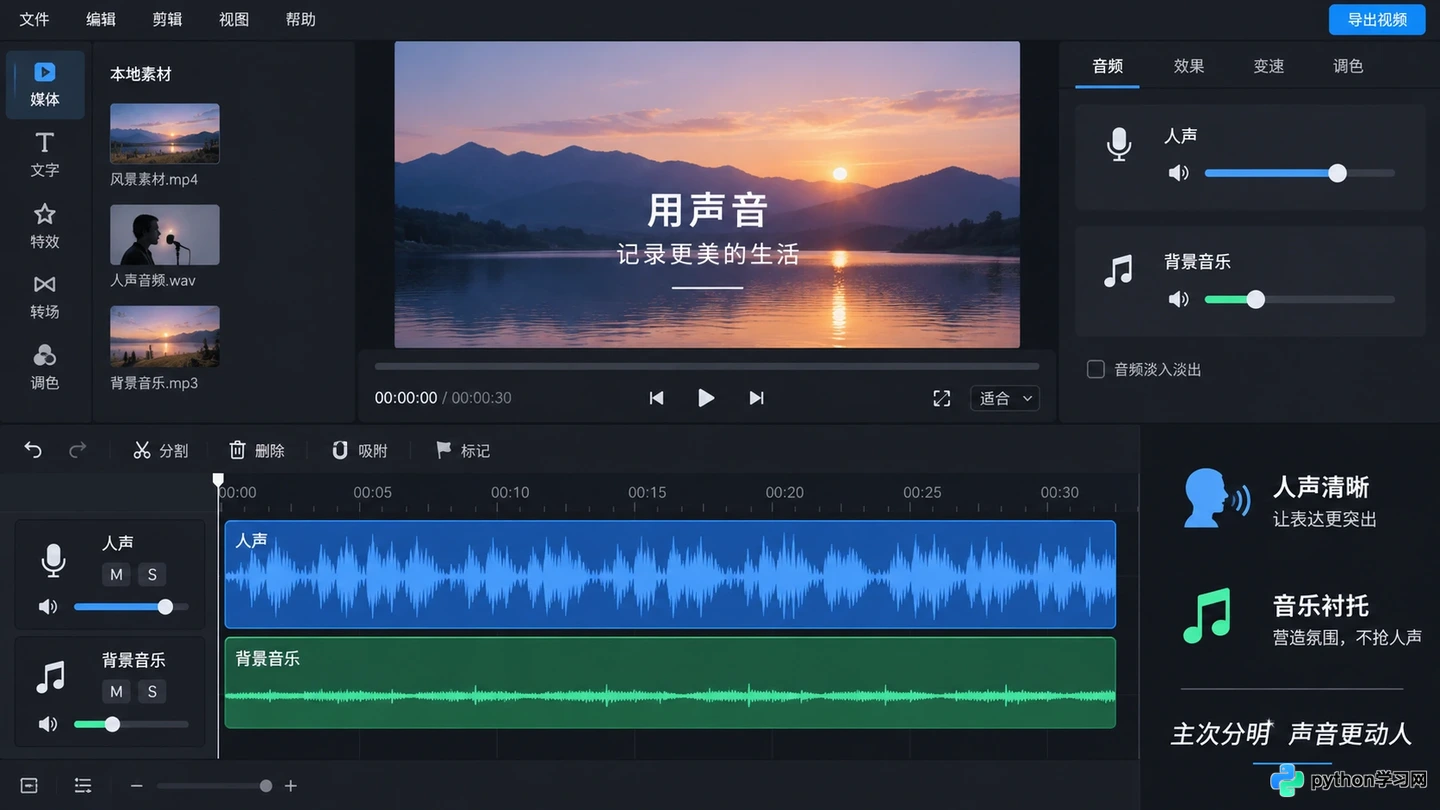Open the 调色 sidebar color panel
Viewport: 1440px width, 810px height.
coord(45,368)
